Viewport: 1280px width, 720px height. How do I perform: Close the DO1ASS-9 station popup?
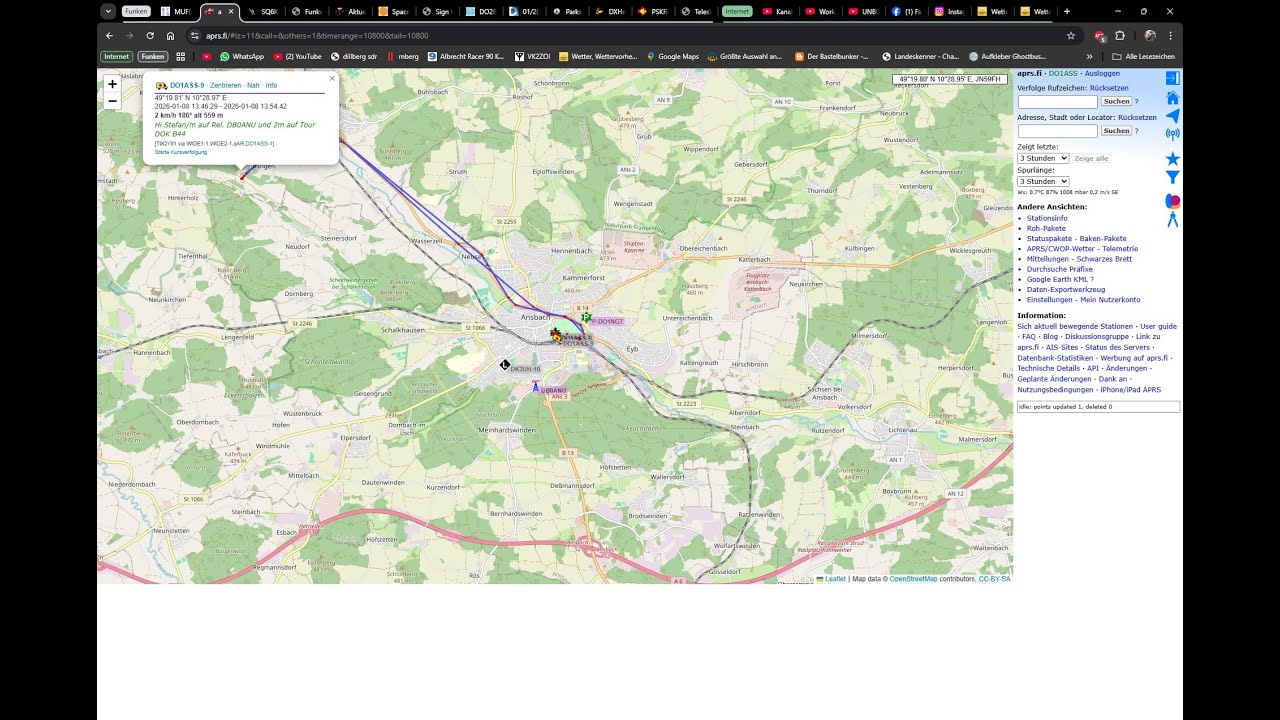332,78
